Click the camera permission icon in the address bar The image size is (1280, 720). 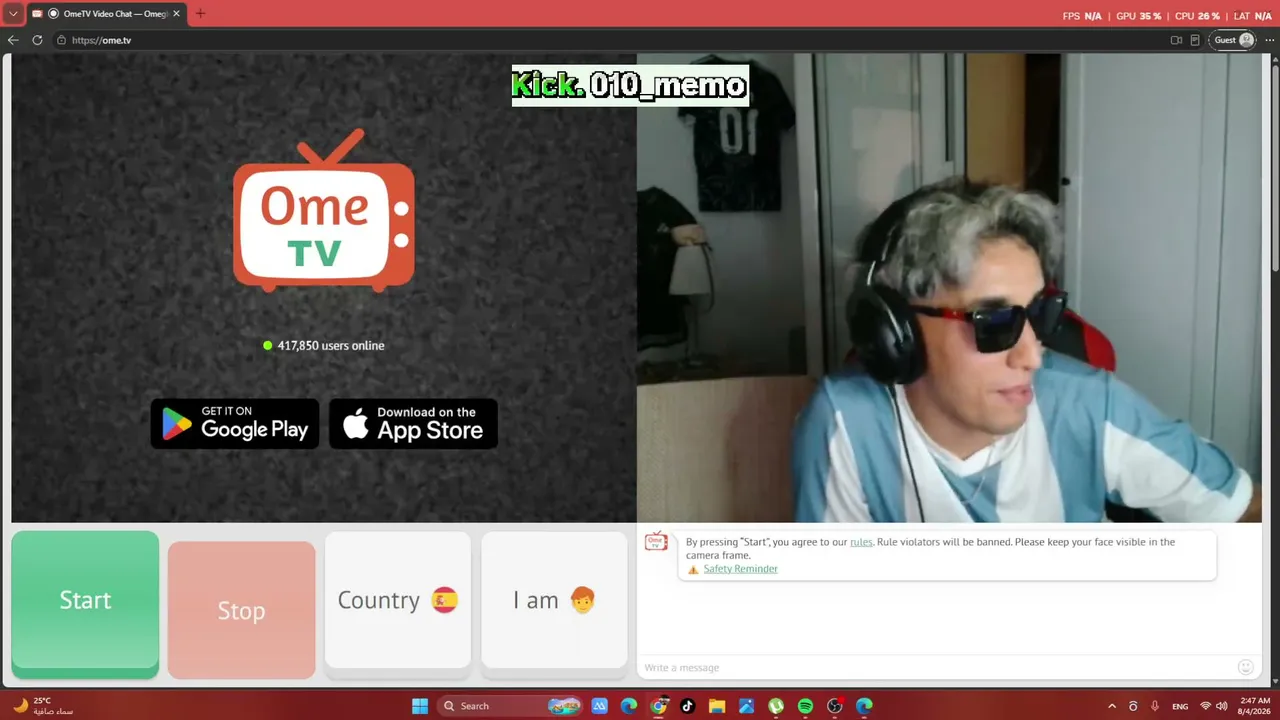click(1176, 40)
